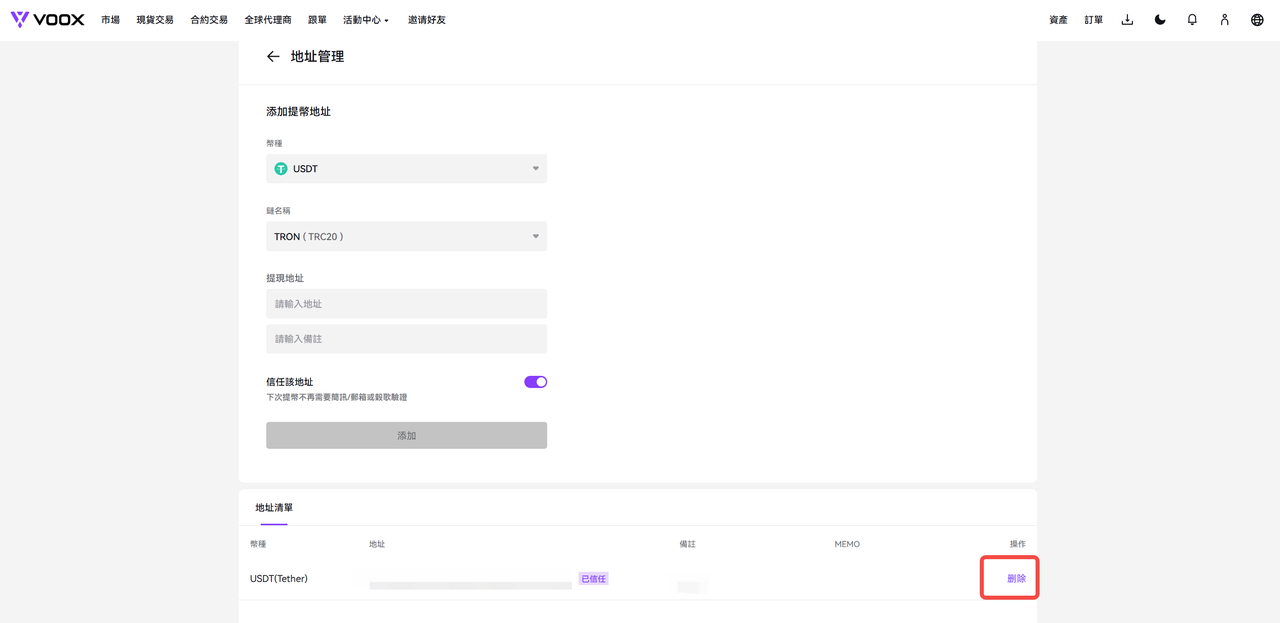The image size is (1280, 623).
Task: Open 邀请好友 page
Action: [x=427, y=20]
